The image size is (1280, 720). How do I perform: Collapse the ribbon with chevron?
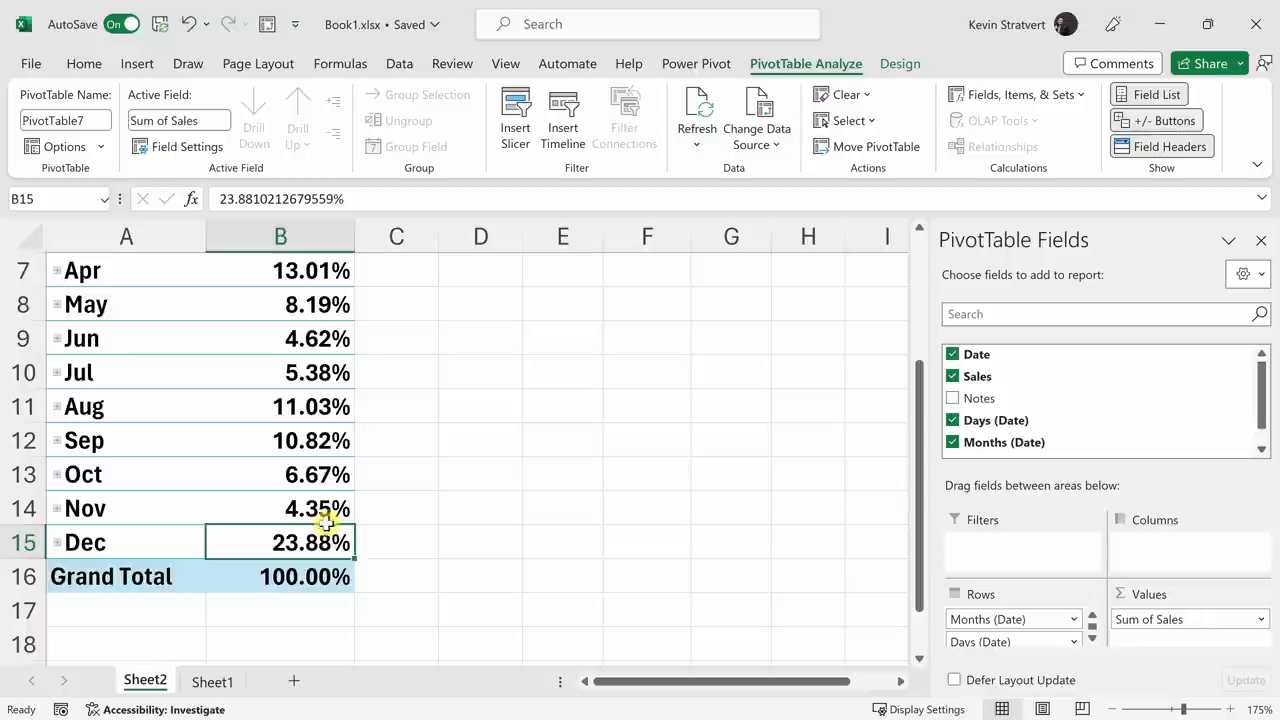[x=1258, y=165]
